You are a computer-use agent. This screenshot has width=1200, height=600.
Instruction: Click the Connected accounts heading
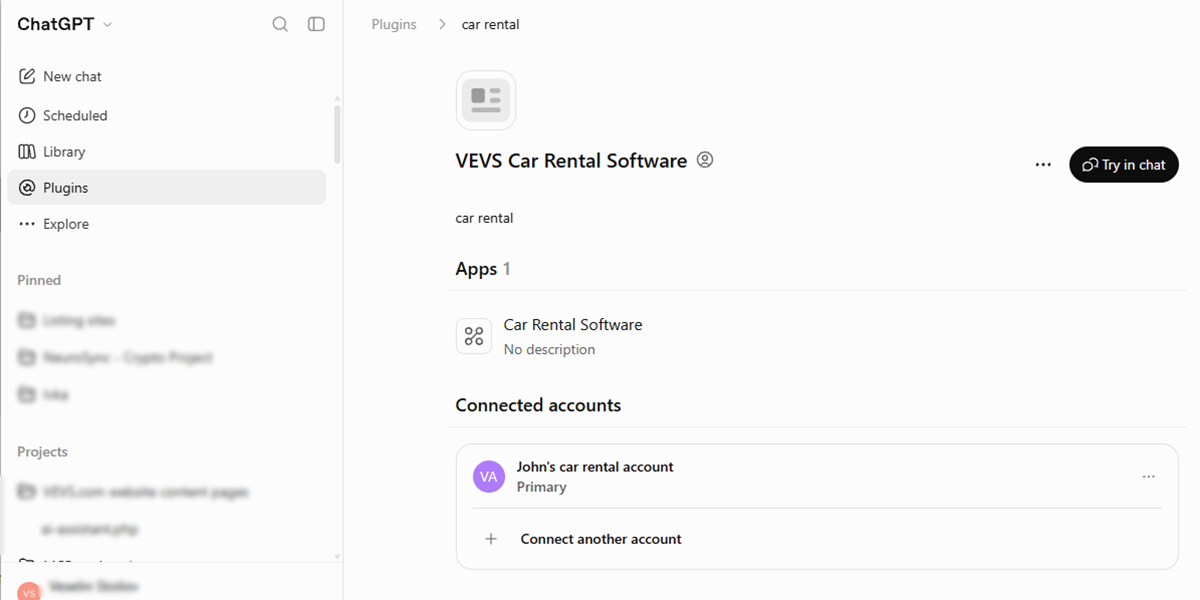point(538,405)
